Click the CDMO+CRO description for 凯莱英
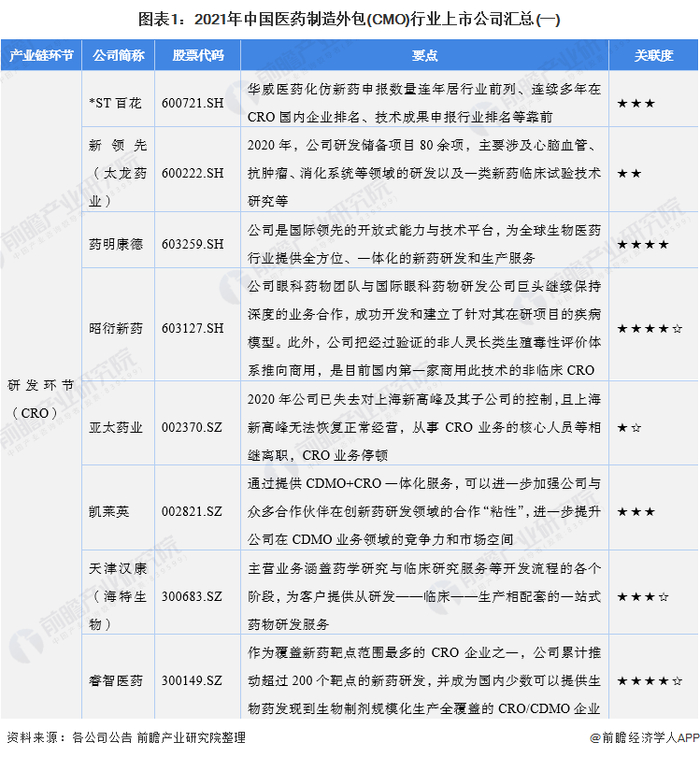Screen dimensions: 700x757 424,511
